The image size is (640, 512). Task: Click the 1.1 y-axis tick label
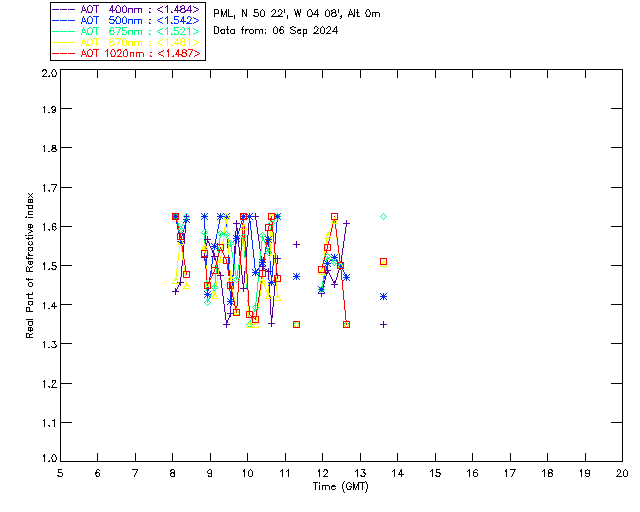tap(49, 423)
